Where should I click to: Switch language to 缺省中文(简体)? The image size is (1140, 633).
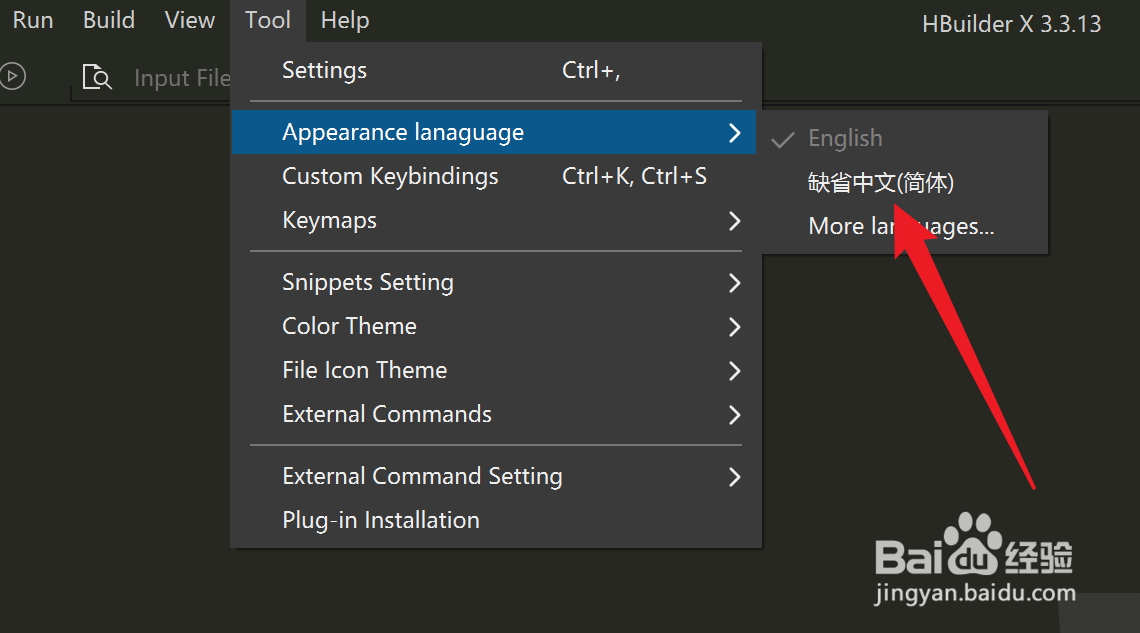click(x=881, y=182)
